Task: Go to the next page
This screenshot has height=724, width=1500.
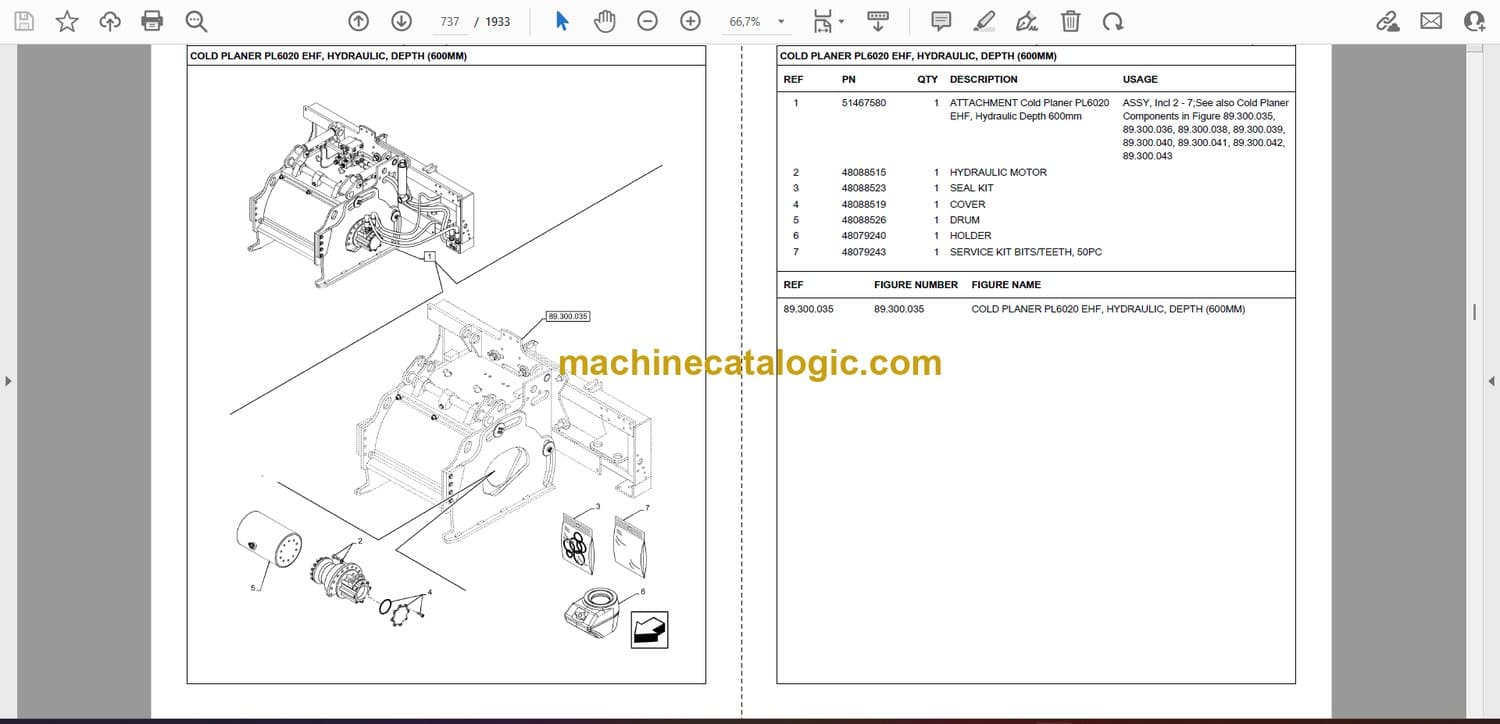Action: click(401, 21)
